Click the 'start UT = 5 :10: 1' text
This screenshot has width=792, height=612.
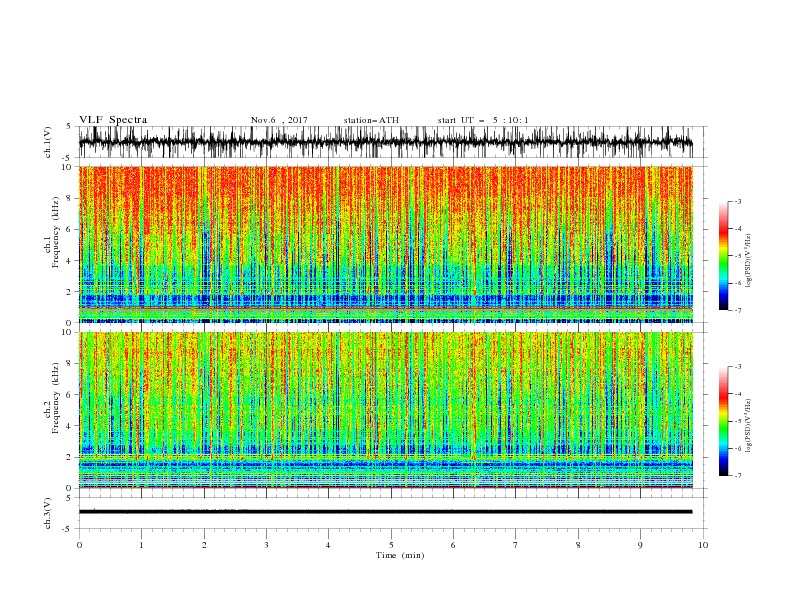point(483,120)
